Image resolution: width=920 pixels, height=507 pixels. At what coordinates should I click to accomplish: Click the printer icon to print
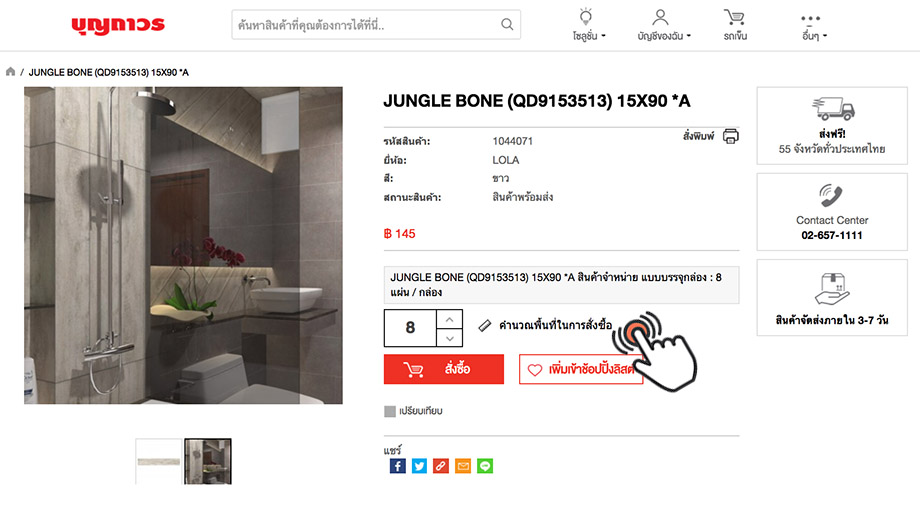[x=730, y=136]
